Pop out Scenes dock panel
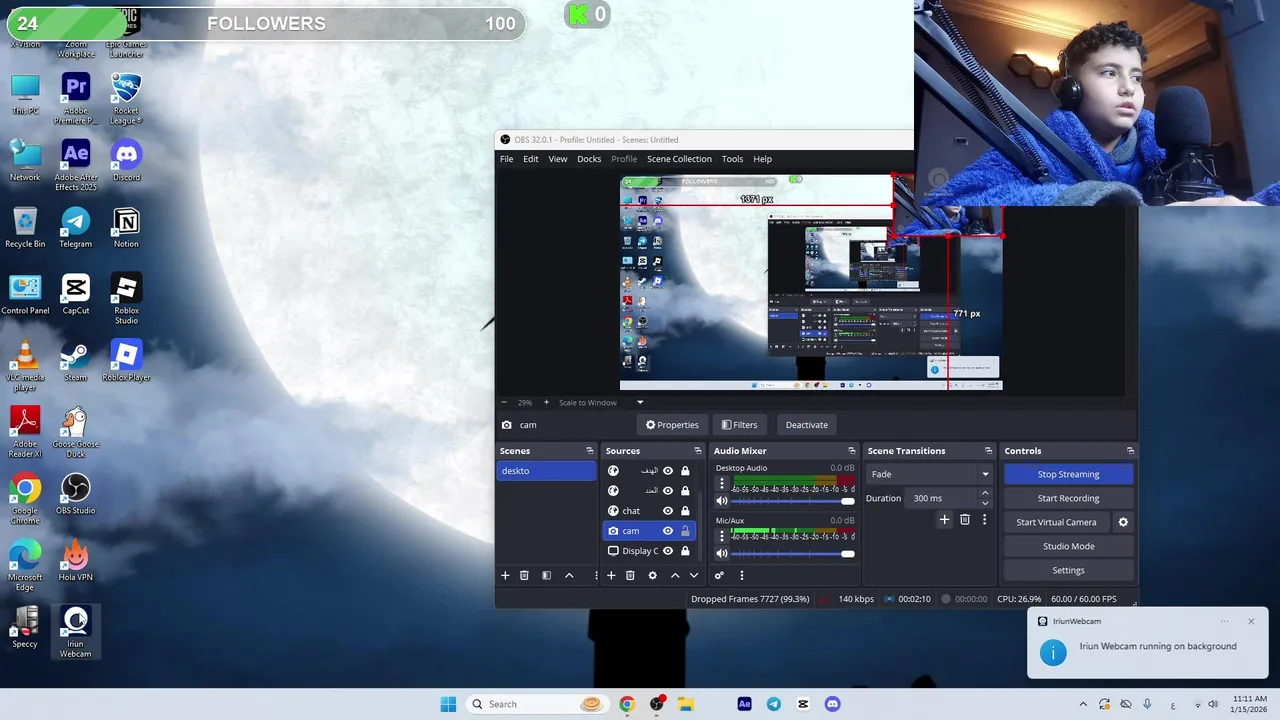 click(590, 451)
